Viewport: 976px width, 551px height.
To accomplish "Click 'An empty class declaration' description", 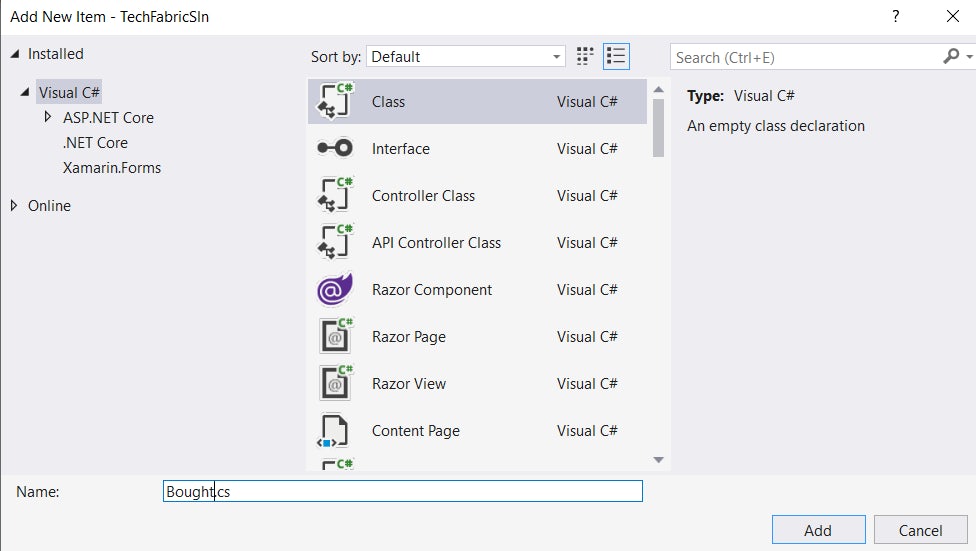I will pyautogui.click(x=776, y=126).
